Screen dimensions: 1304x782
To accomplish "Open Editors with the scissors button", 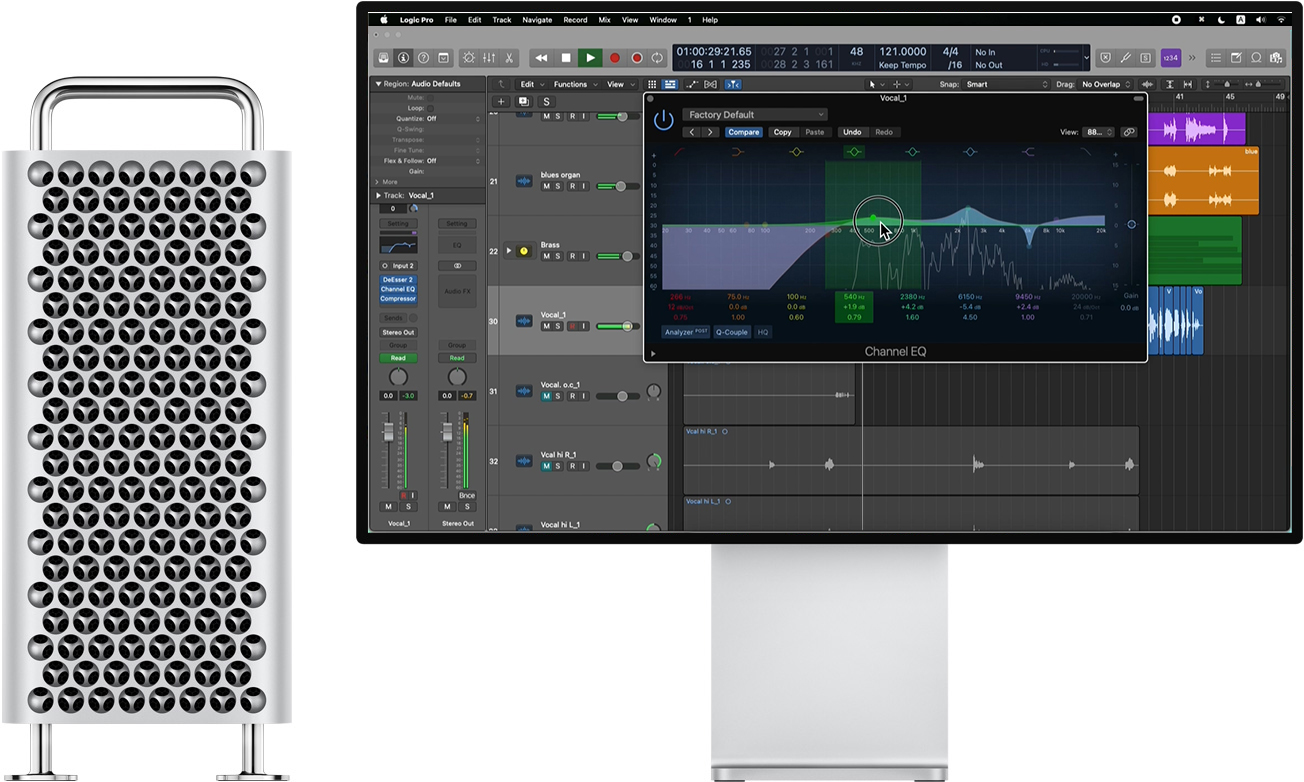I will pos(509,58).
